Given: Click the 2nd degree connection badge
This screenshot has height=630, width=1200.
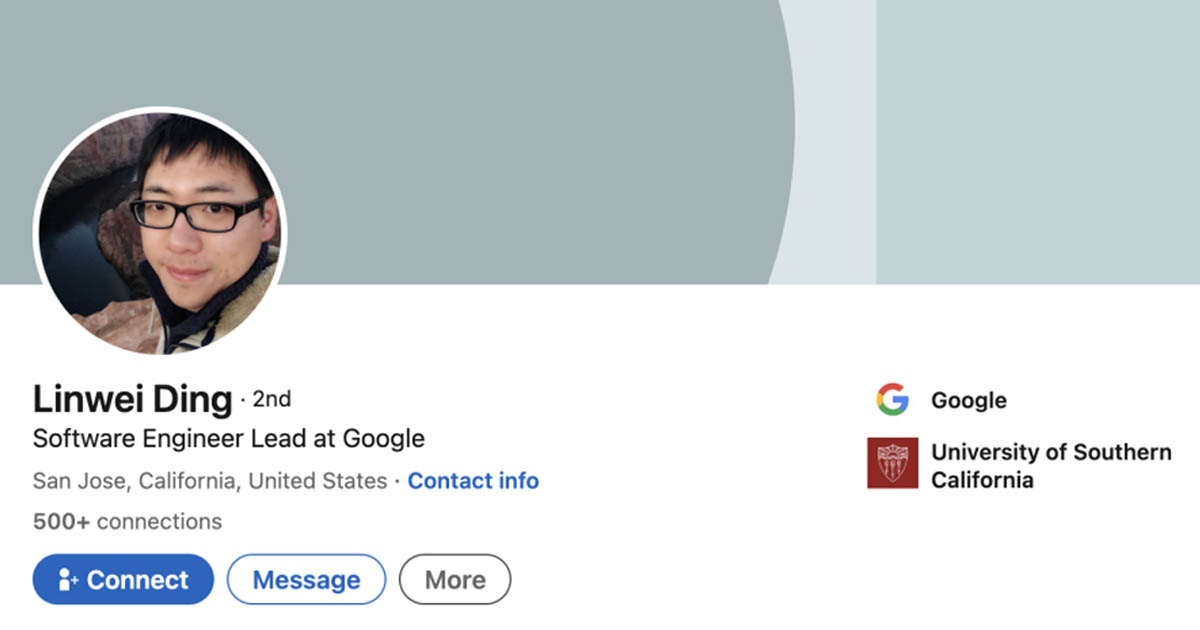Looking at the screenshot, I should point(271,400).
